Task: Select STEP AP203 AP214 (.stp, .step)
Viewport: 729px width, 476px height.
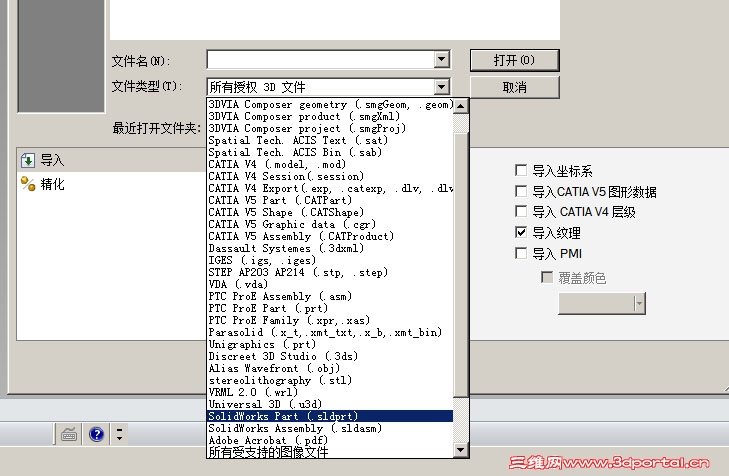Action: [x=330, y=272]
